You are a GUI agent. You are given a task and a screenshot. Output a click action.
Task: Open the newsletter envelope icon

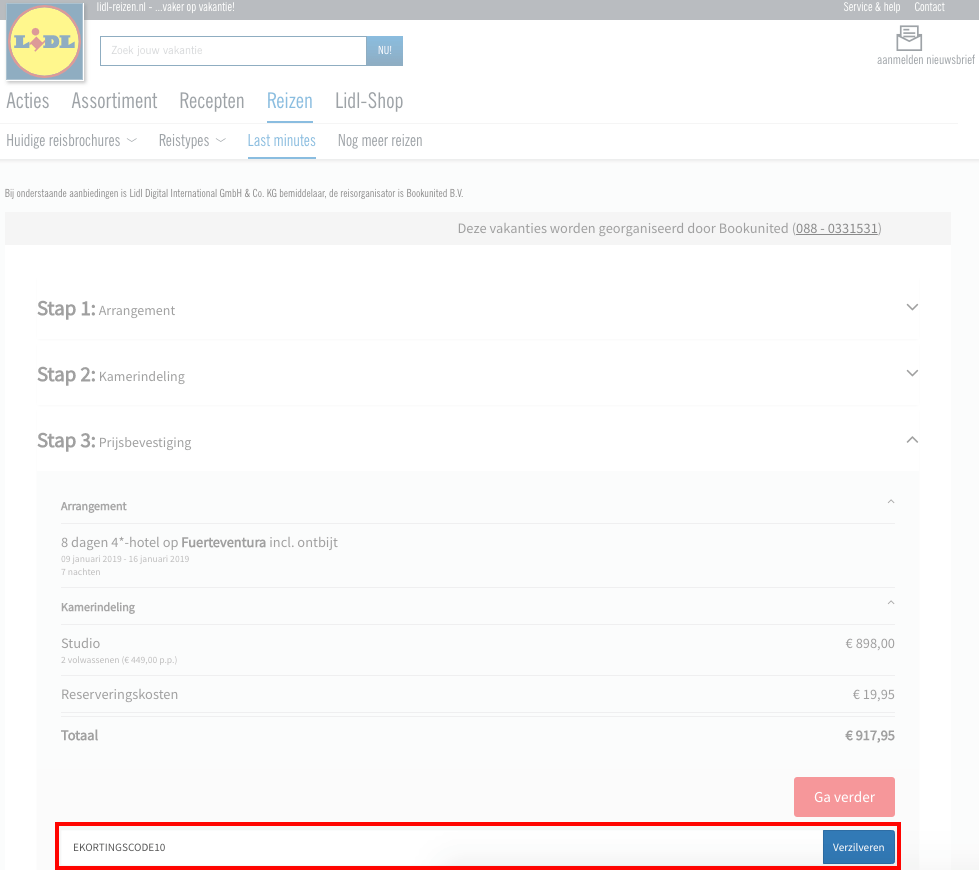pyautogui.click(x=908, y=37)
